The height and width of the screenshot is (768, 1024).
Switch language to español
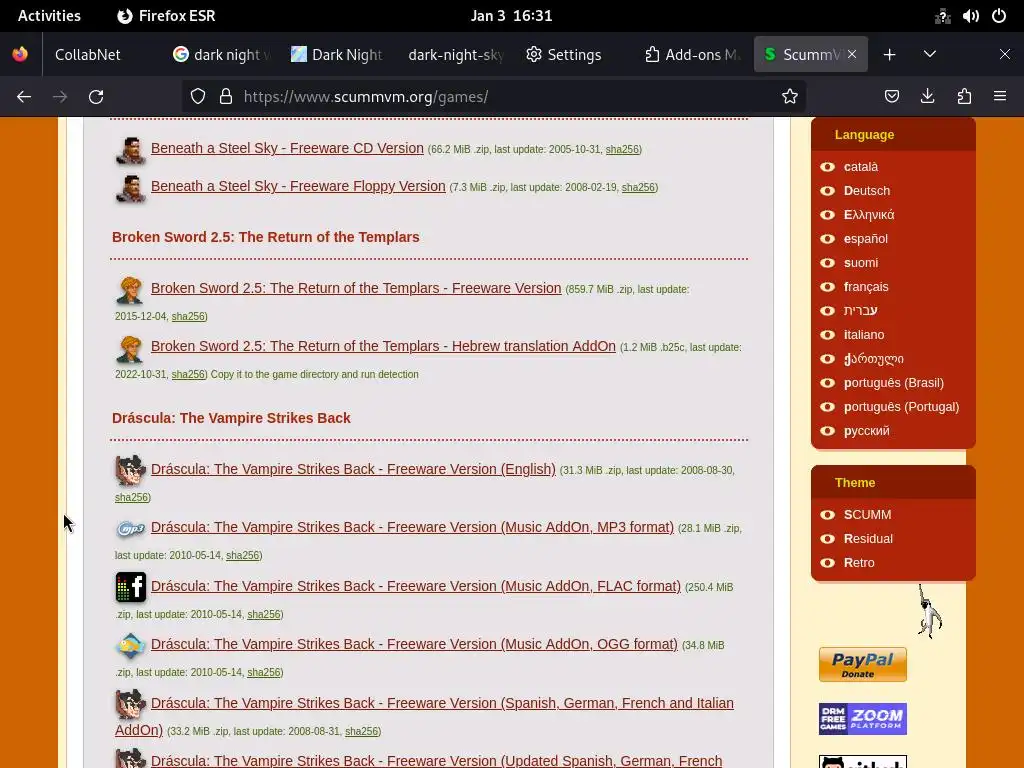865,239
